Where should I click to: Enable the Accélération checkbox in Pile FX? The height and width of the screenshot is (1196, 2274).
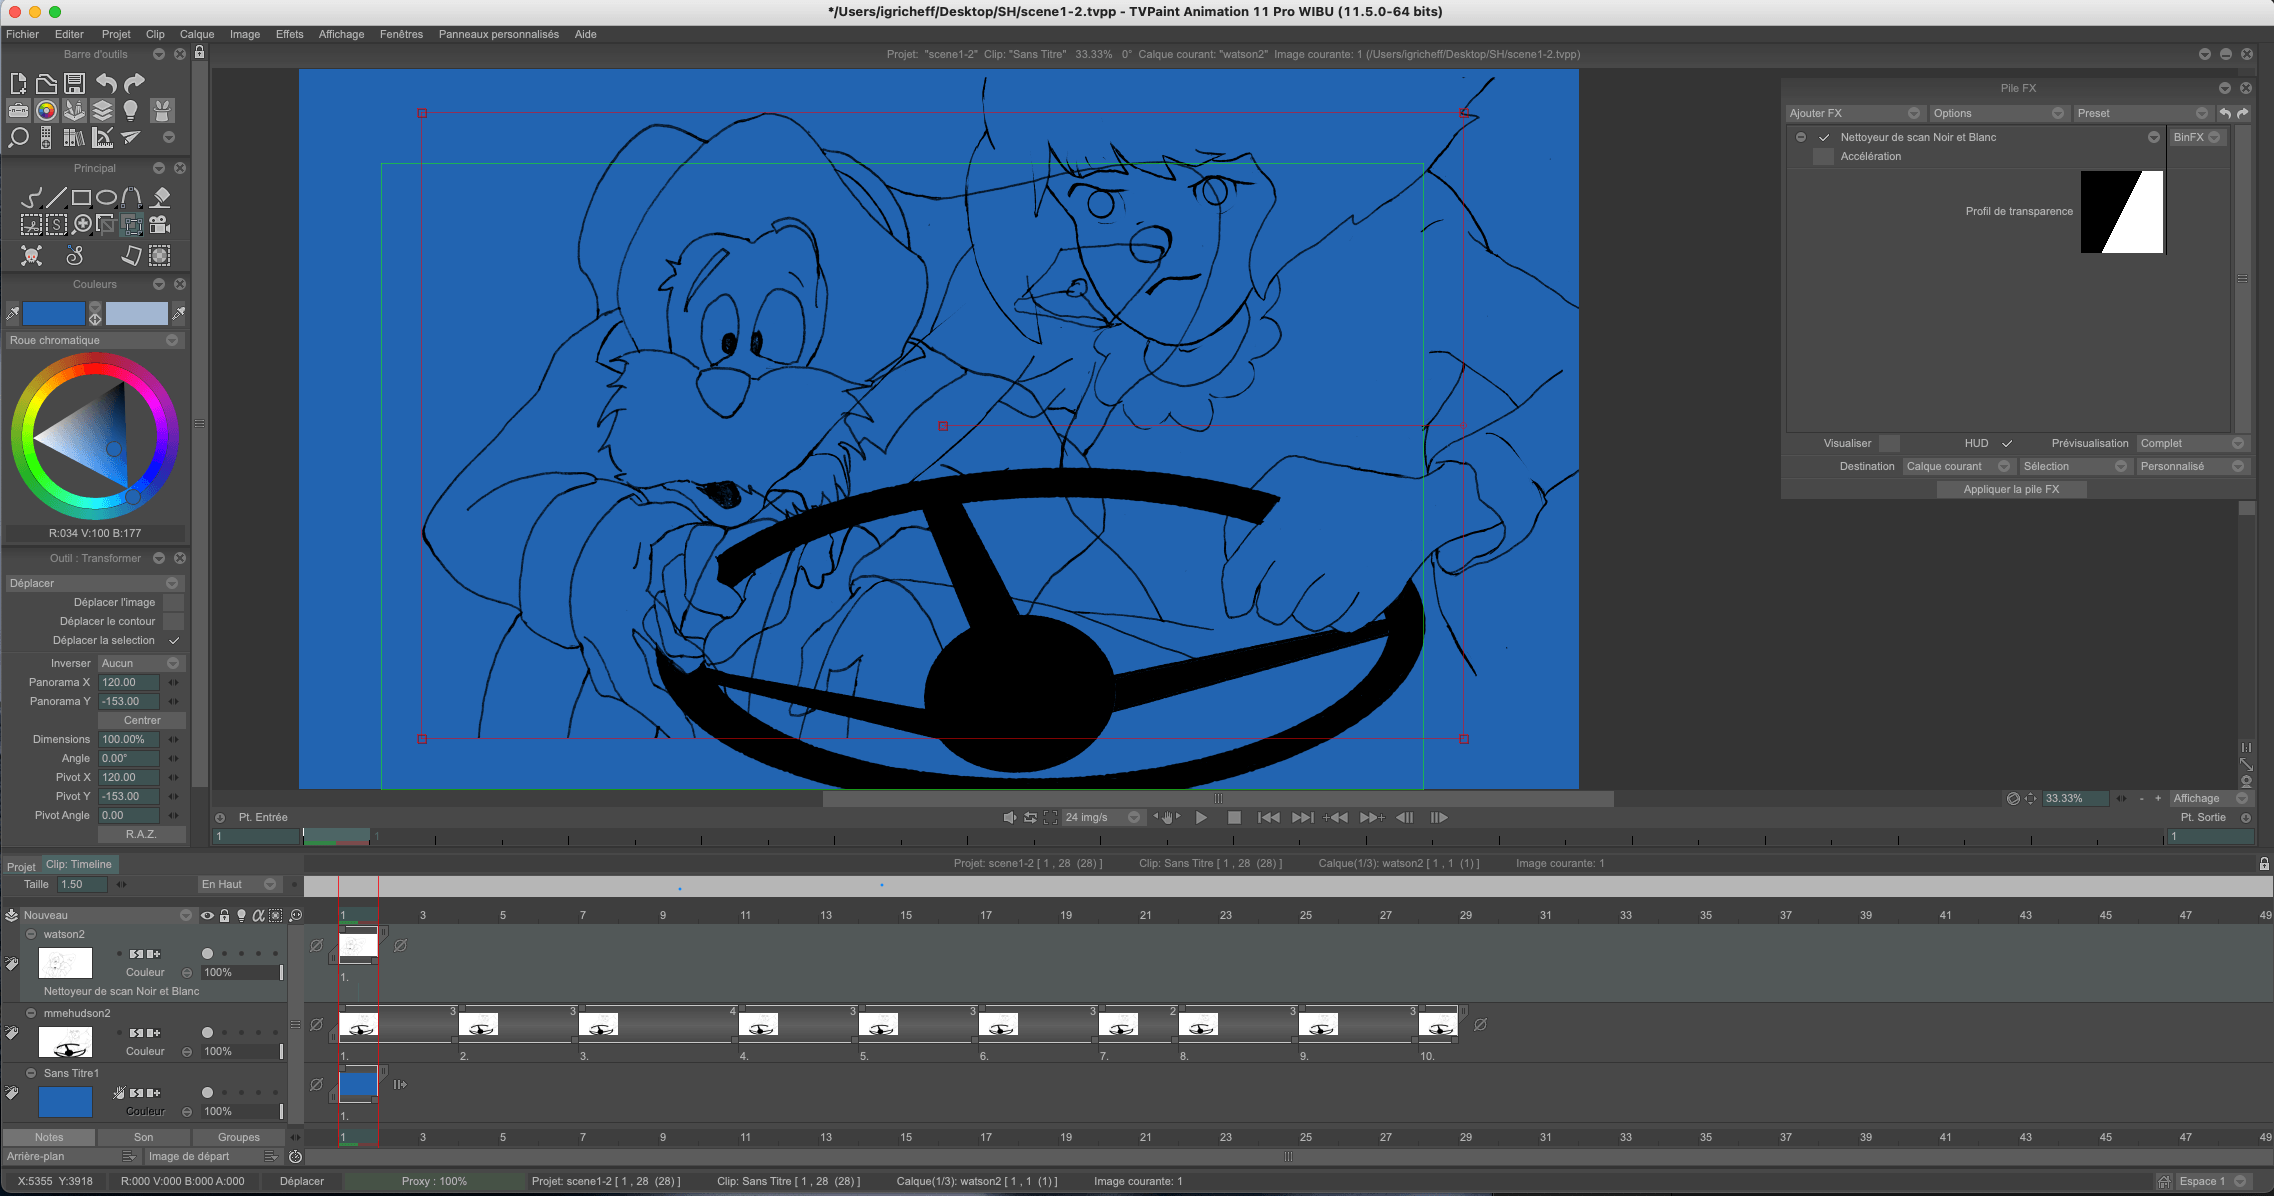tap(1823, 156)
